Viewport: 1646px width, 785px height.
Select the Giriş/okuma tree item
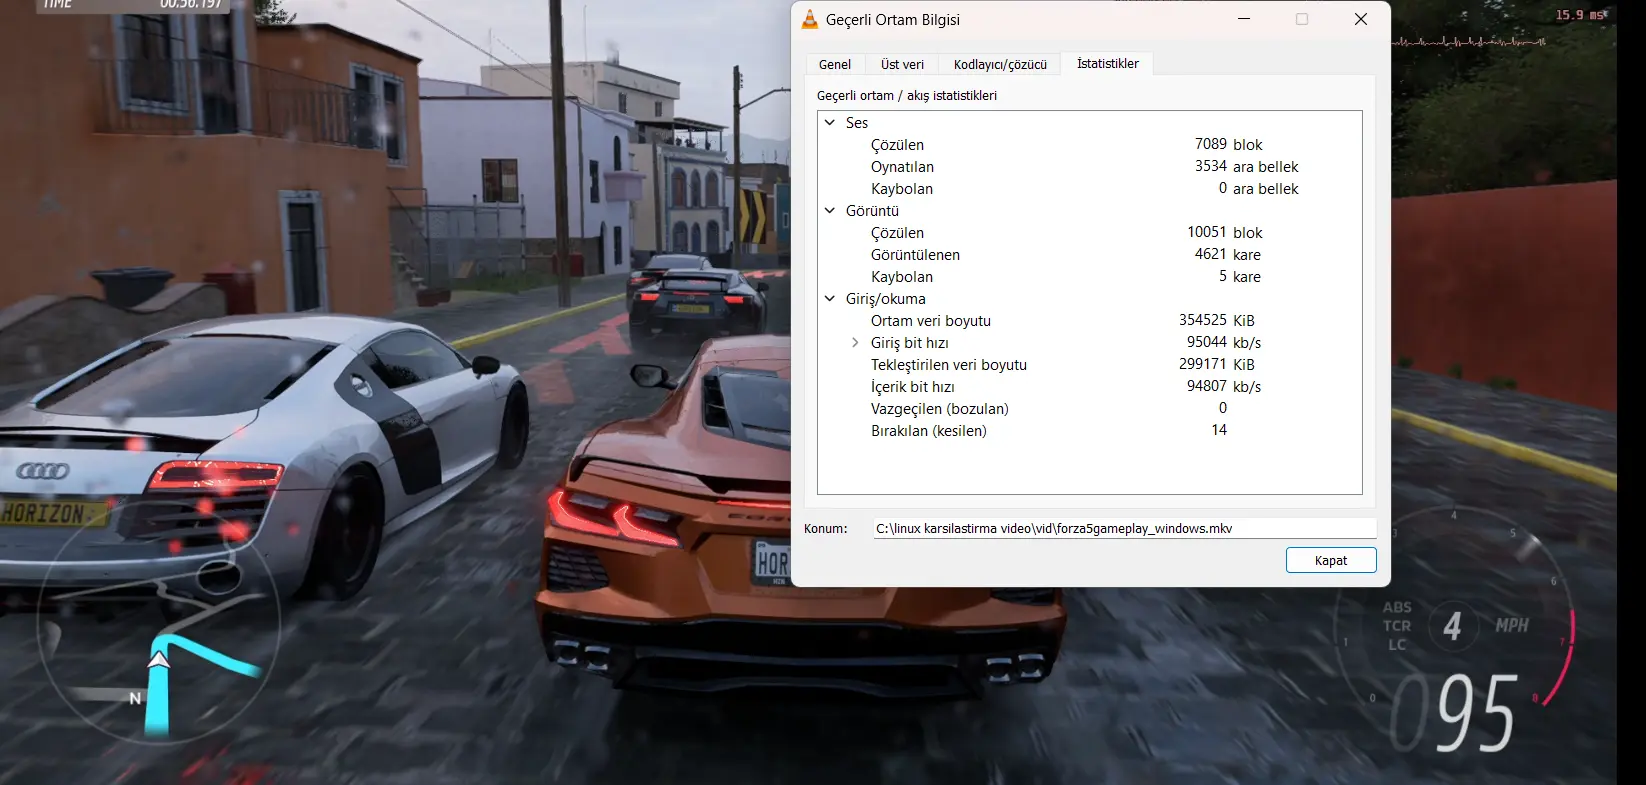pos(886,298)
